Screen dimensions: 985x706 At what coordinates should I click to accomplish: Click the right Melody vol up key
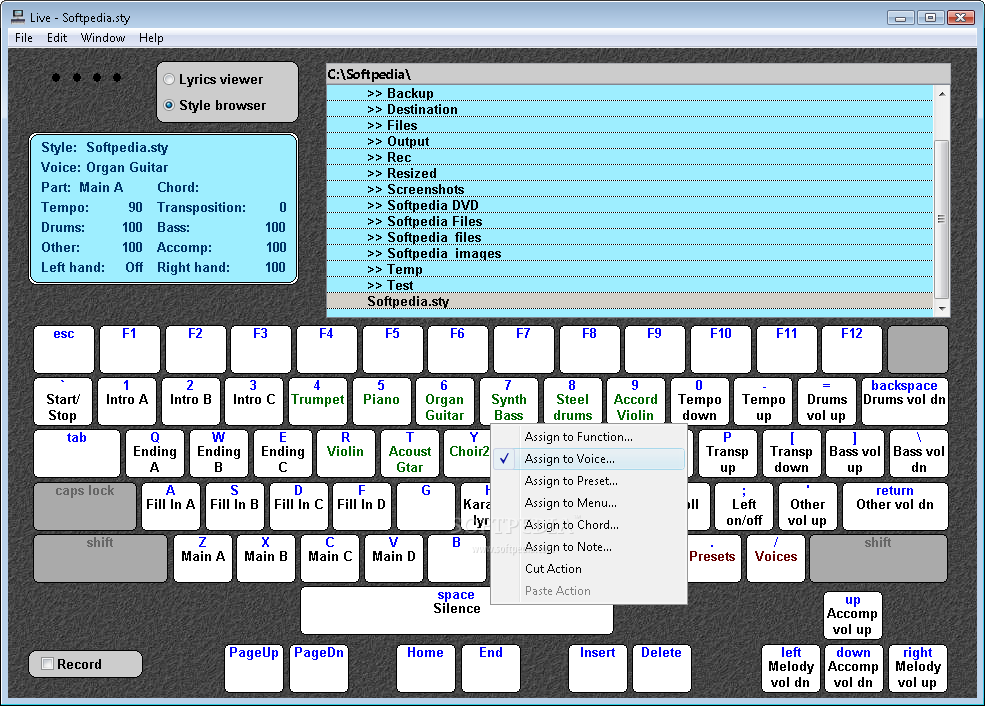point(918,668)
